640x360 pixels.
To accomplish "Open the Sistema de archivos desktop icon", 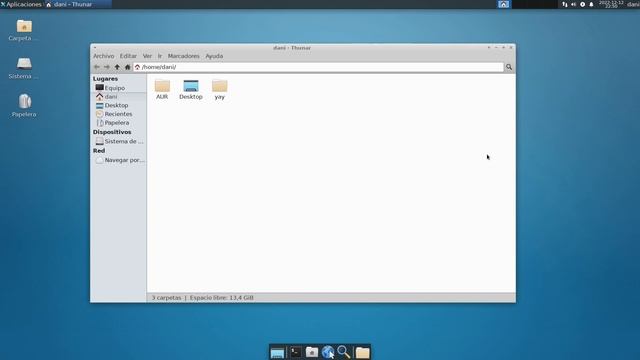I will [24, 68].
